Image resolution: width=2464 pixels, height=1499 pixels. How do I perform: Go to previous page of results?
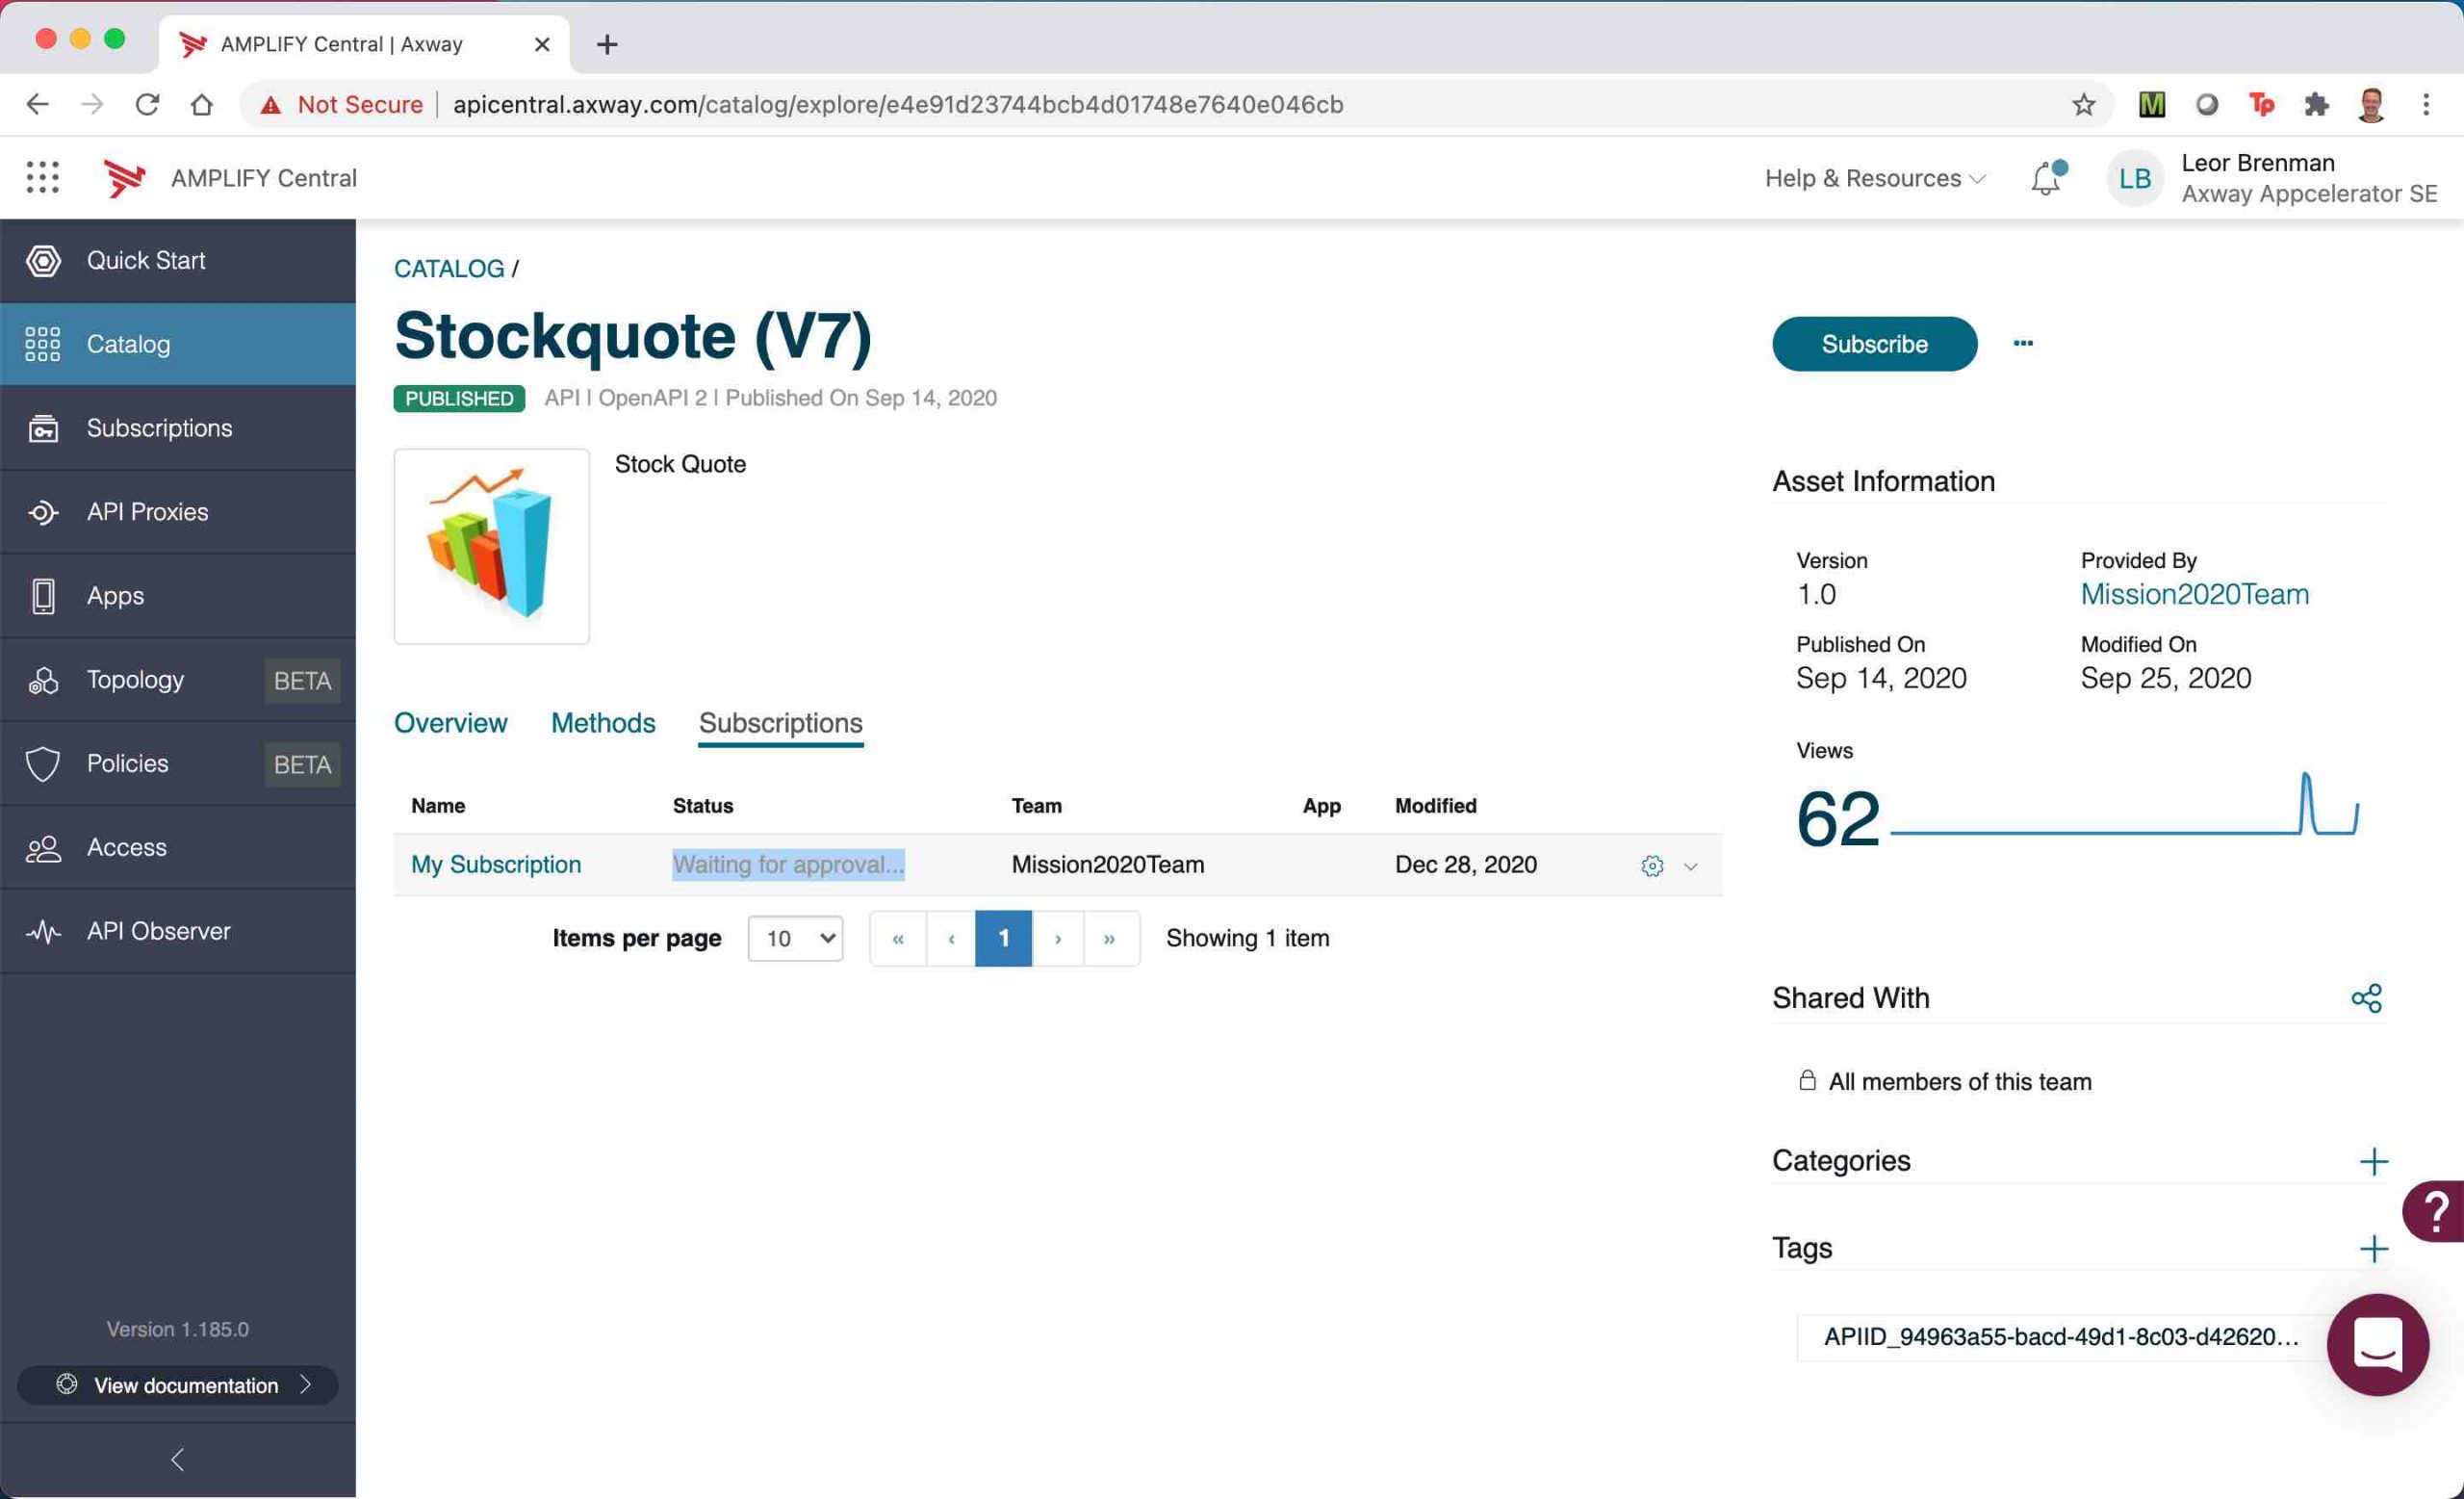(951, 938)
